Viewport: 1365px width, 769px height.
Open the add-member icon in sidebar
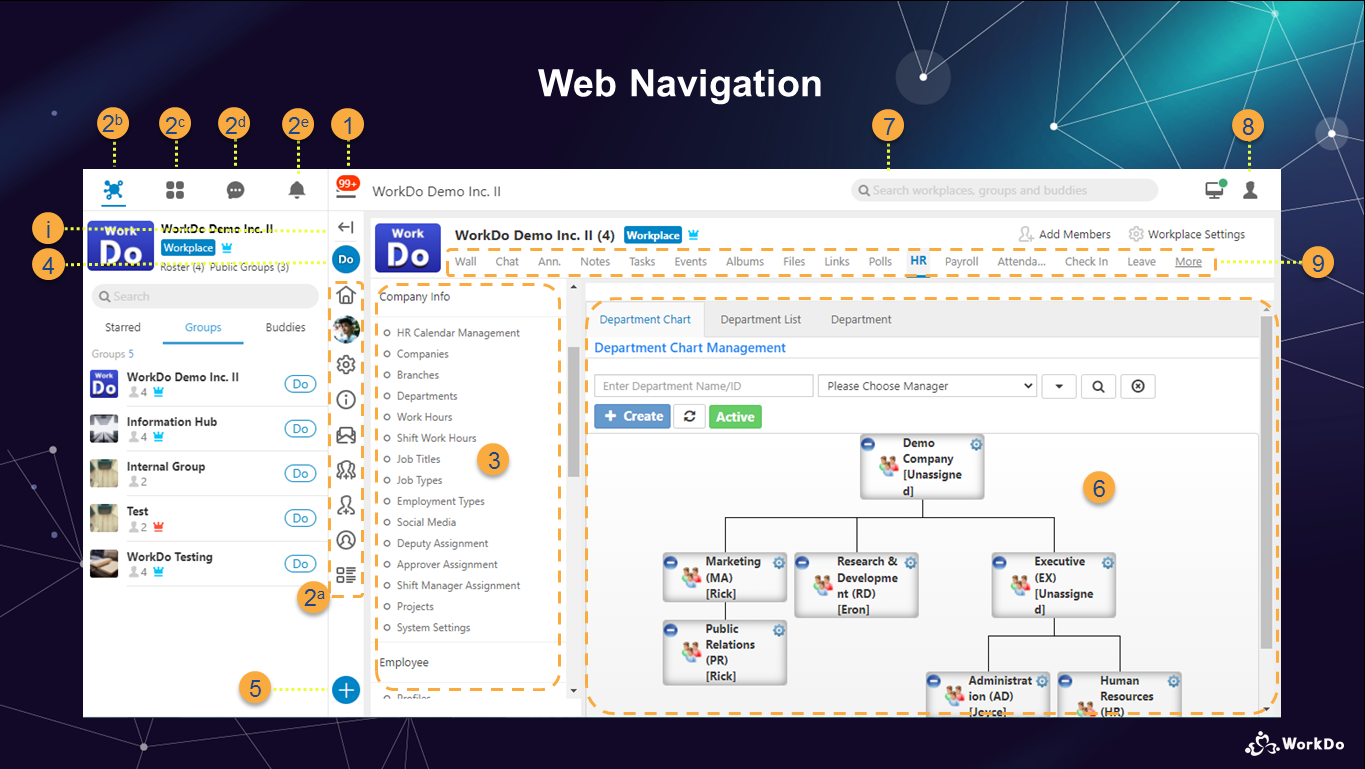[346, 505]
